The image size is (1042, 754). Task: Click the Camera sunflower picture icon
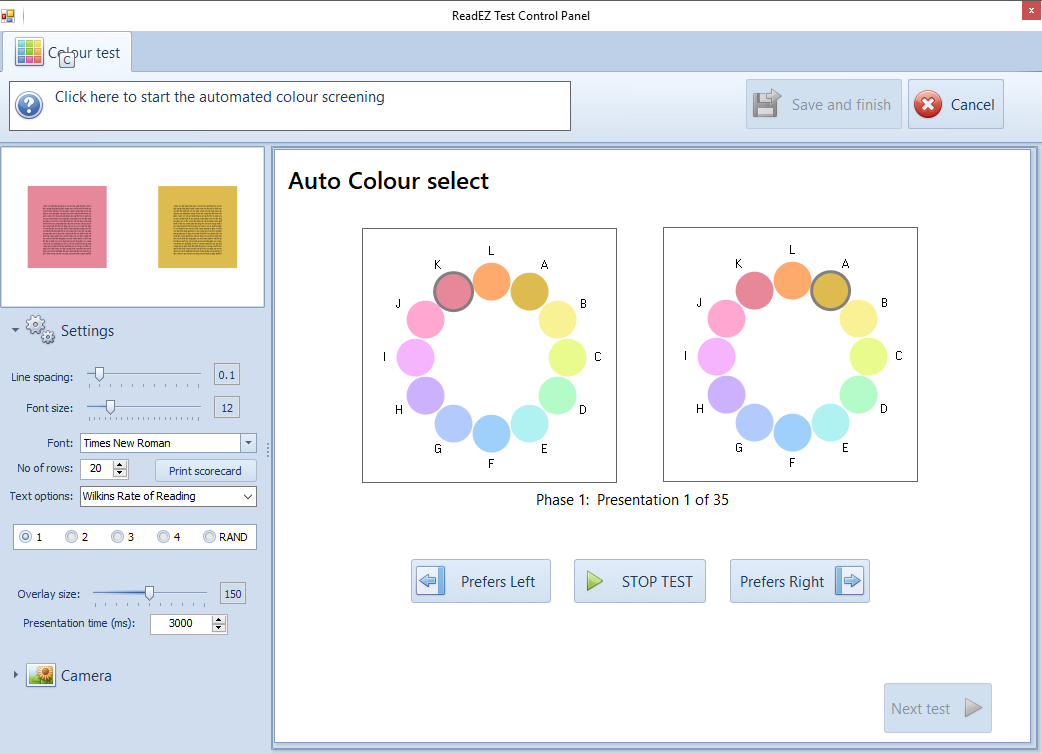(41, 676)
